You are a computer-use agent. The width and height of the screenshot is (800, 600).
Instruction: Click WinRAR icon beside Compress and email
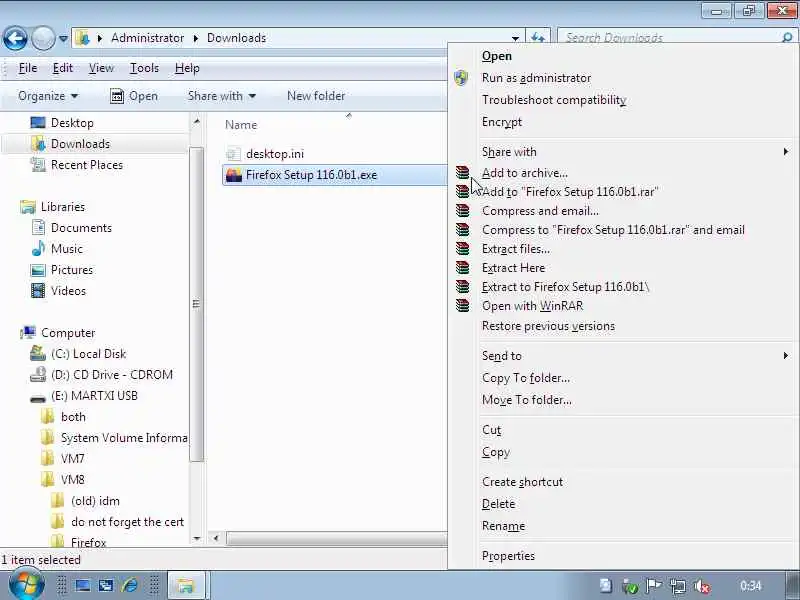tap(462, 211)
